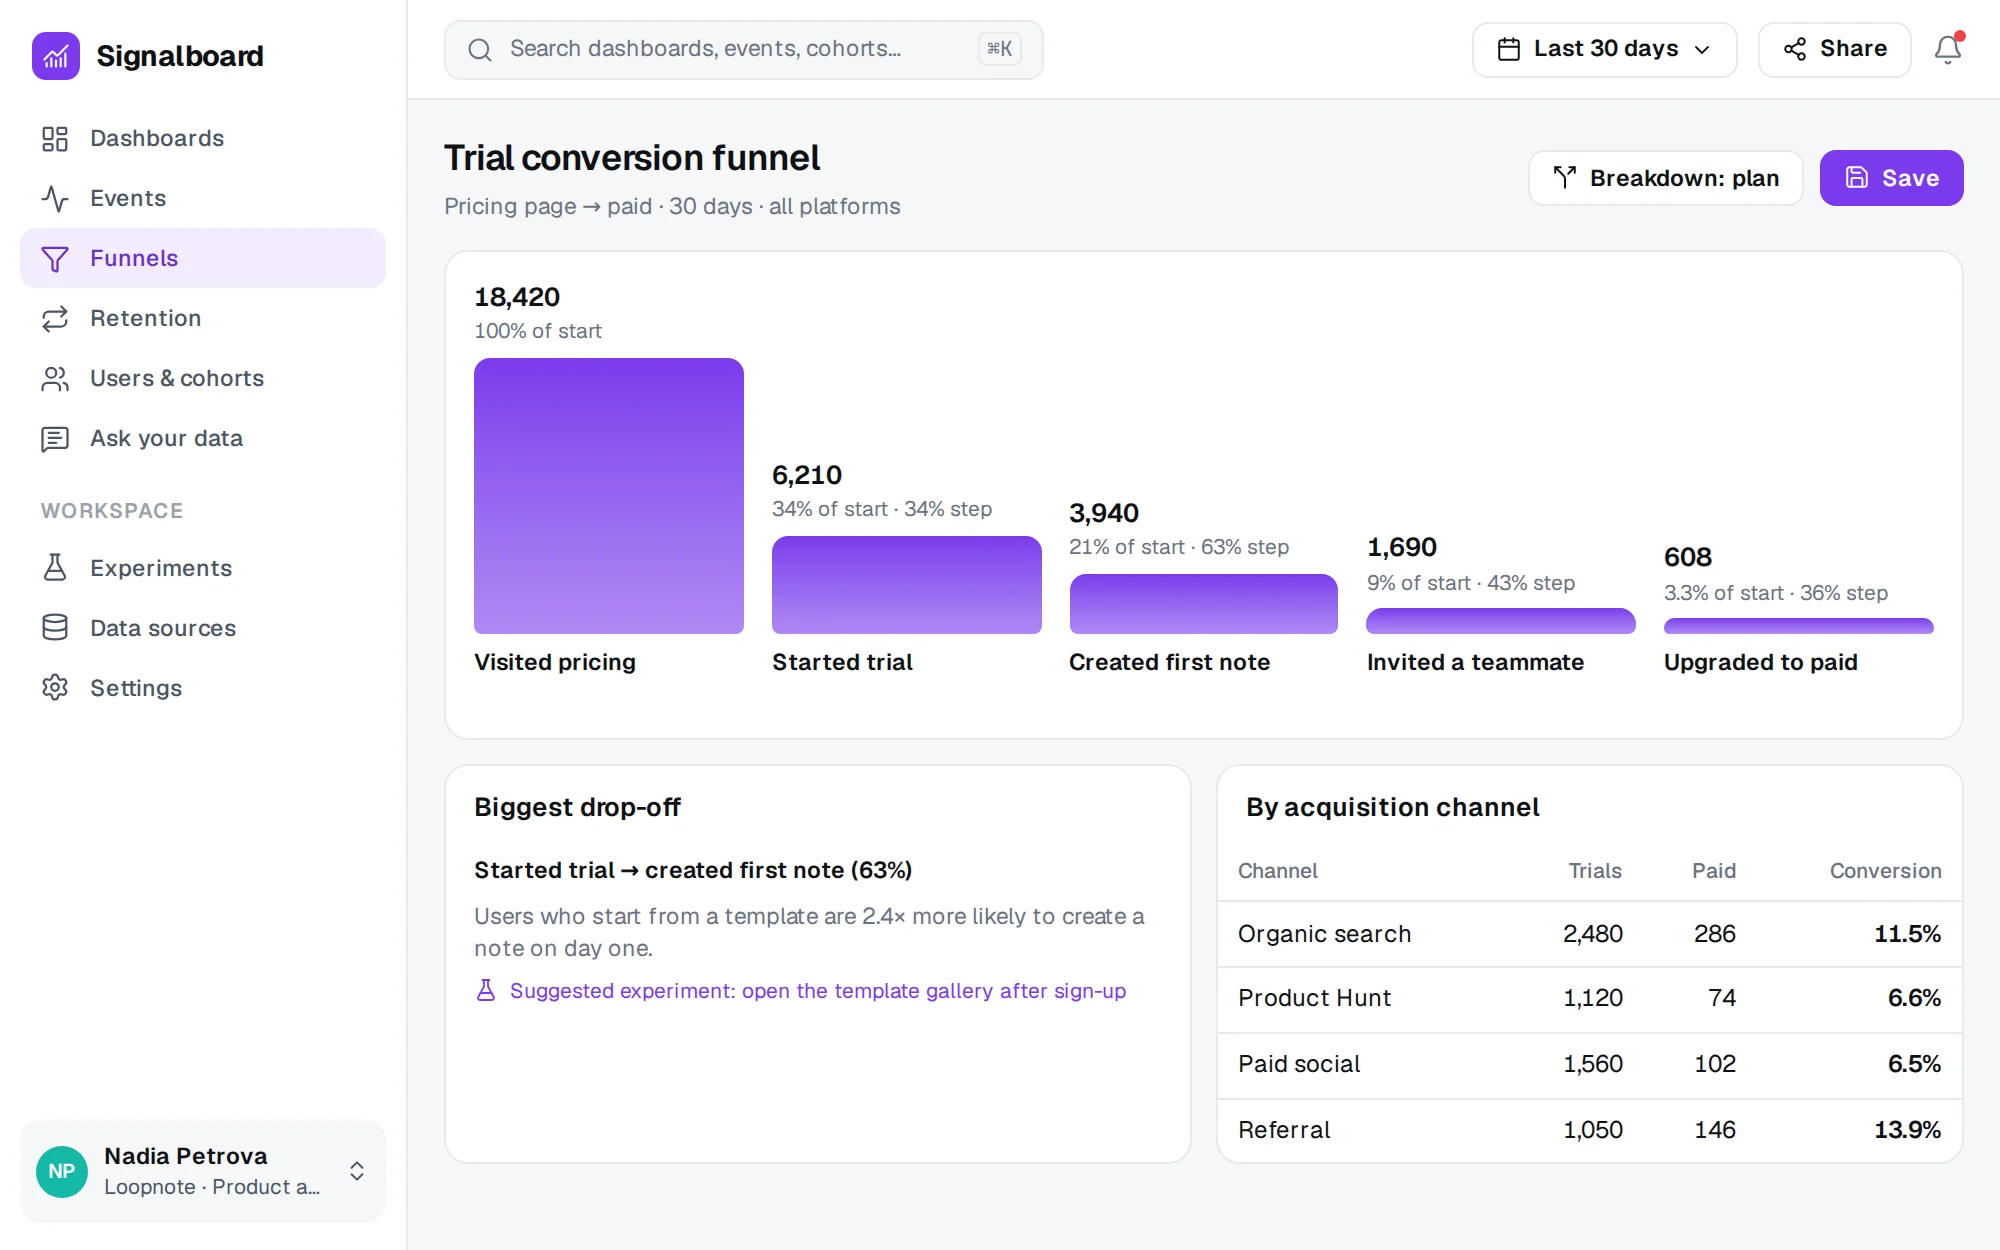2000x1250 pixels.
Task: Select the Users & cohorts people icon
Action: point(55,379)
